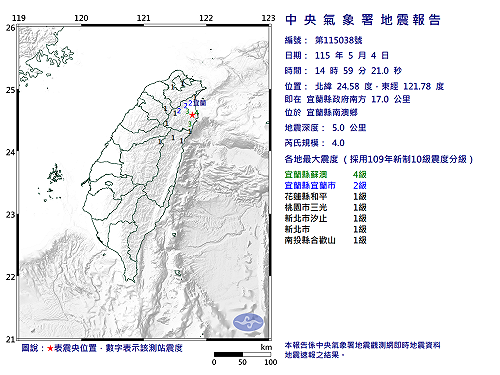Screen dimensions: 500x375
Task: Click the blue row 宜蘭縣宜蘭市 2級
Action: [x=326, y=185]
